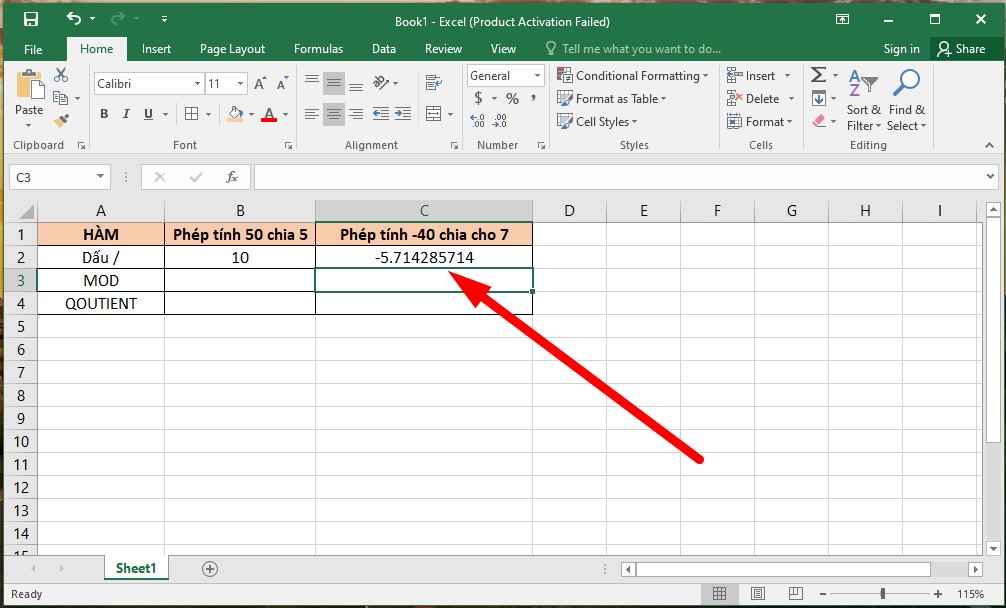Open the Number Format dropdown showing General
1006x608 pixels.
pyautogui.click(x=537, y=75)
